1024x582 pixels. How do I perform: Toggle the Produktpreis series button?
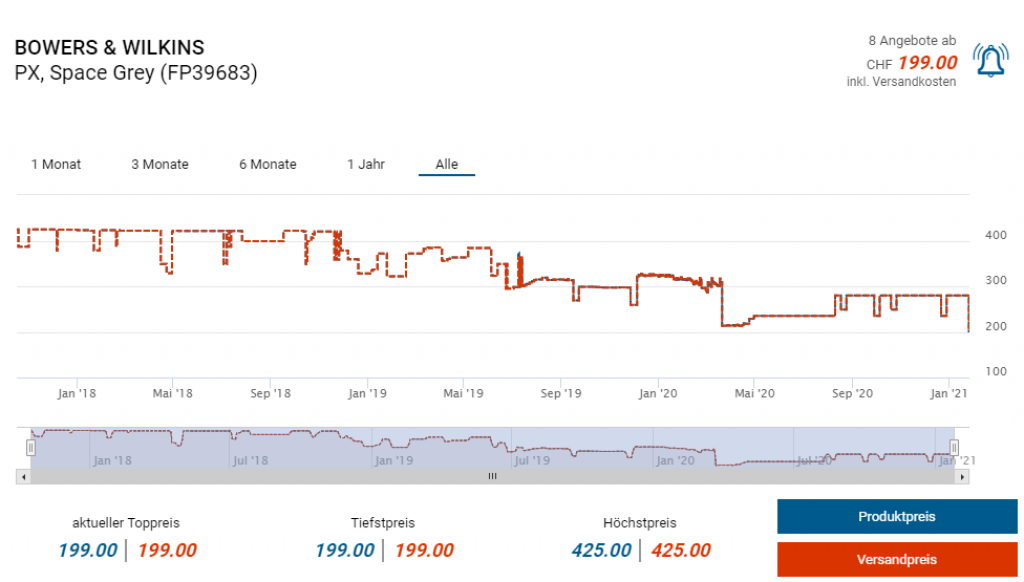click(x=896, y=517)
